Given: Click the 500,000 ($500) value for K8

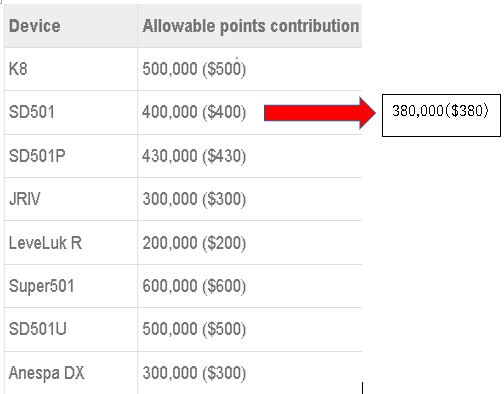Looking at the screenshot, I should click(250, 69).
